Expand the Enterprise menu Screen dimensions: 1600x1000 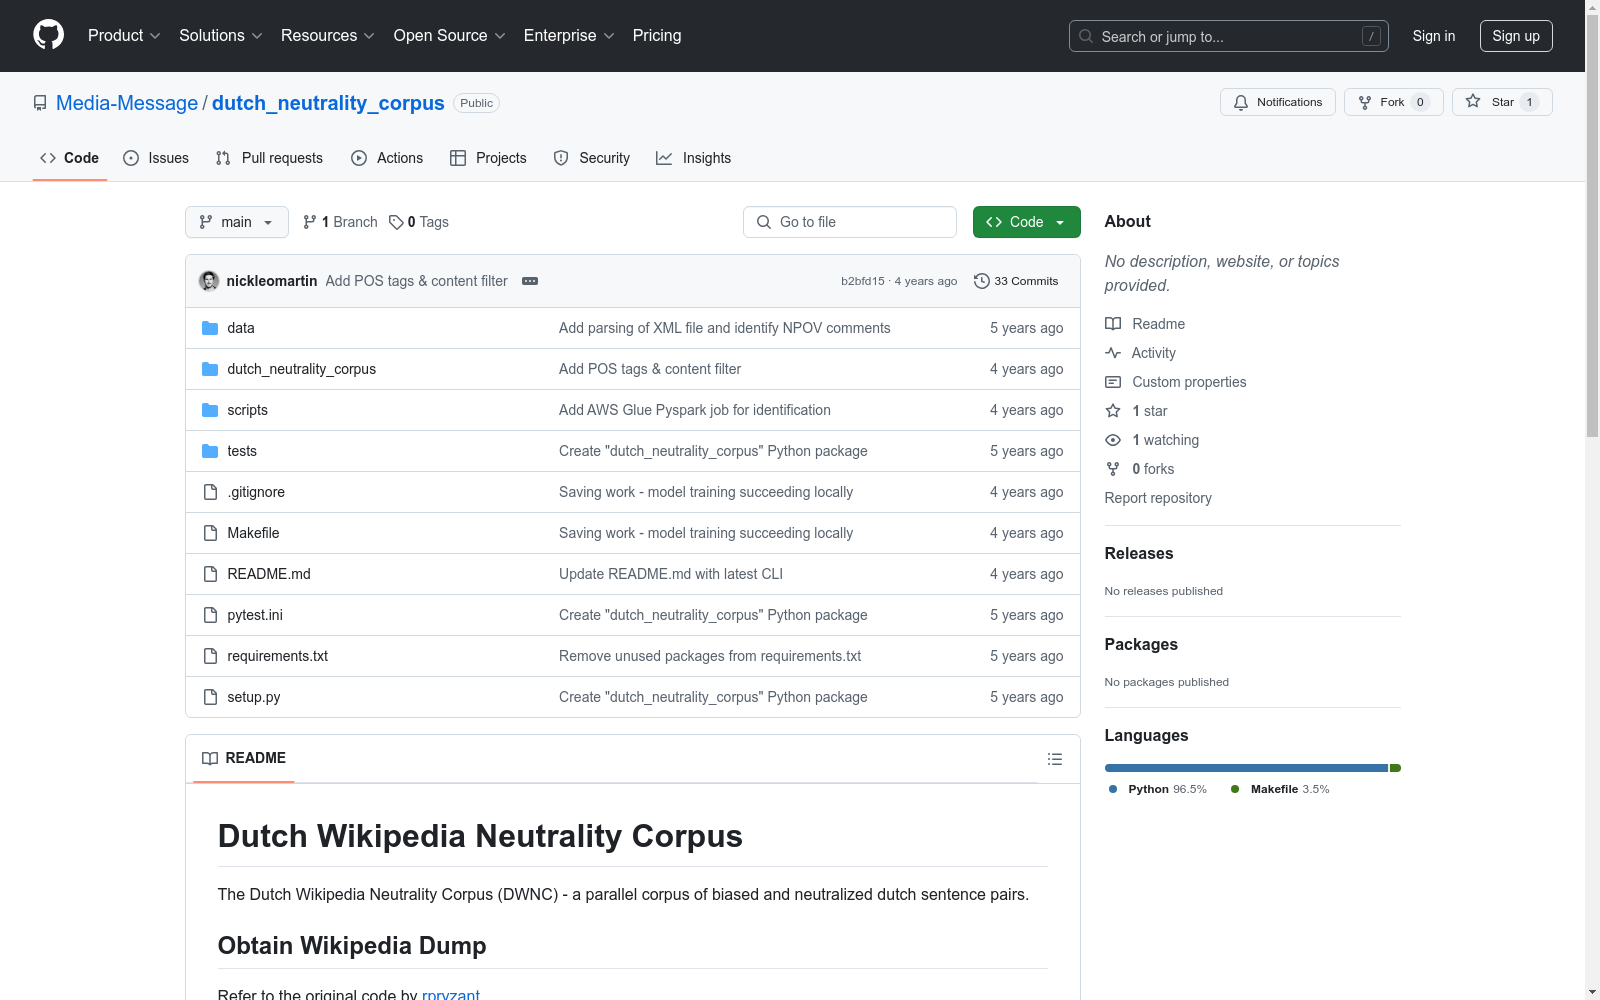pyautogui.click(x=569, y=36)
